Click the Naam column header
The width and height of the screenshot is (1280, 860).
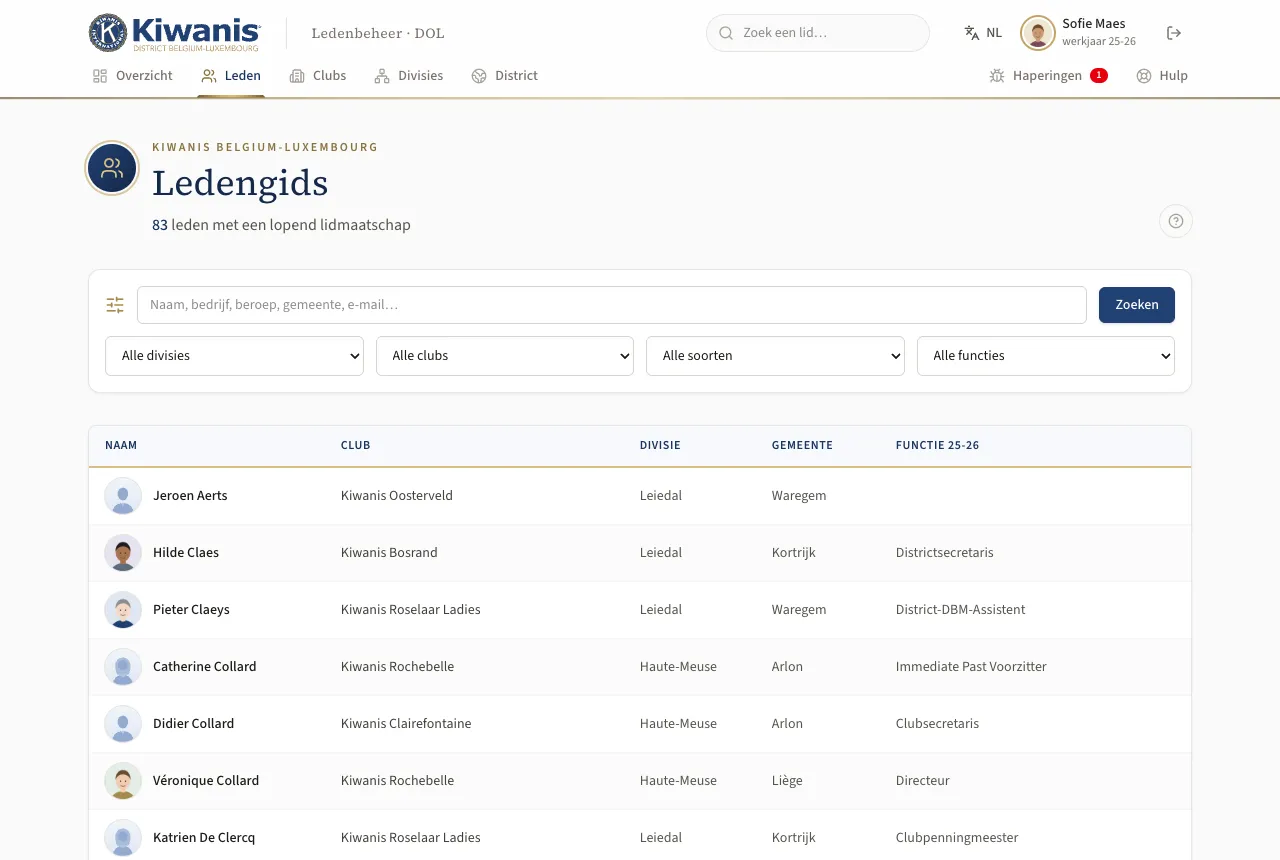coord(121,446)
